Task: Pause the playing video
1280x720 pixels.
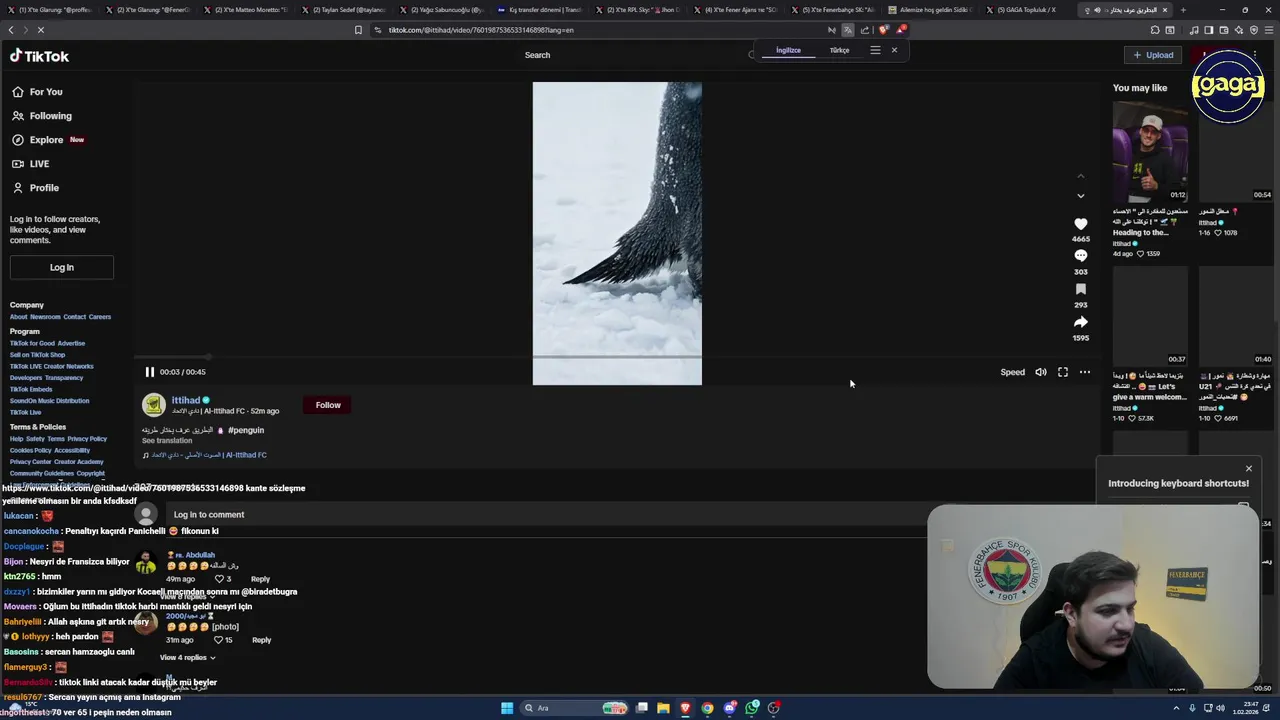Action: click(150, 372)
